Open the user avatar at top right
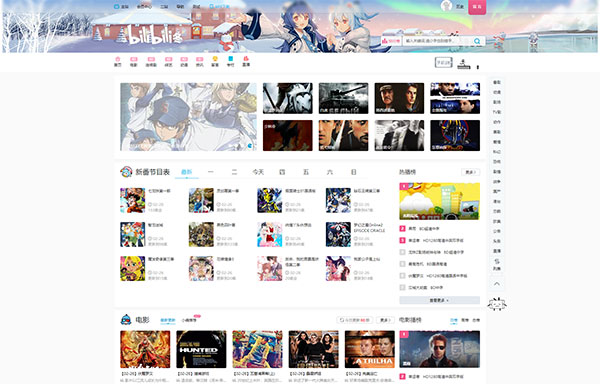This screenshot has width=600, height=384. pos(446,6)
